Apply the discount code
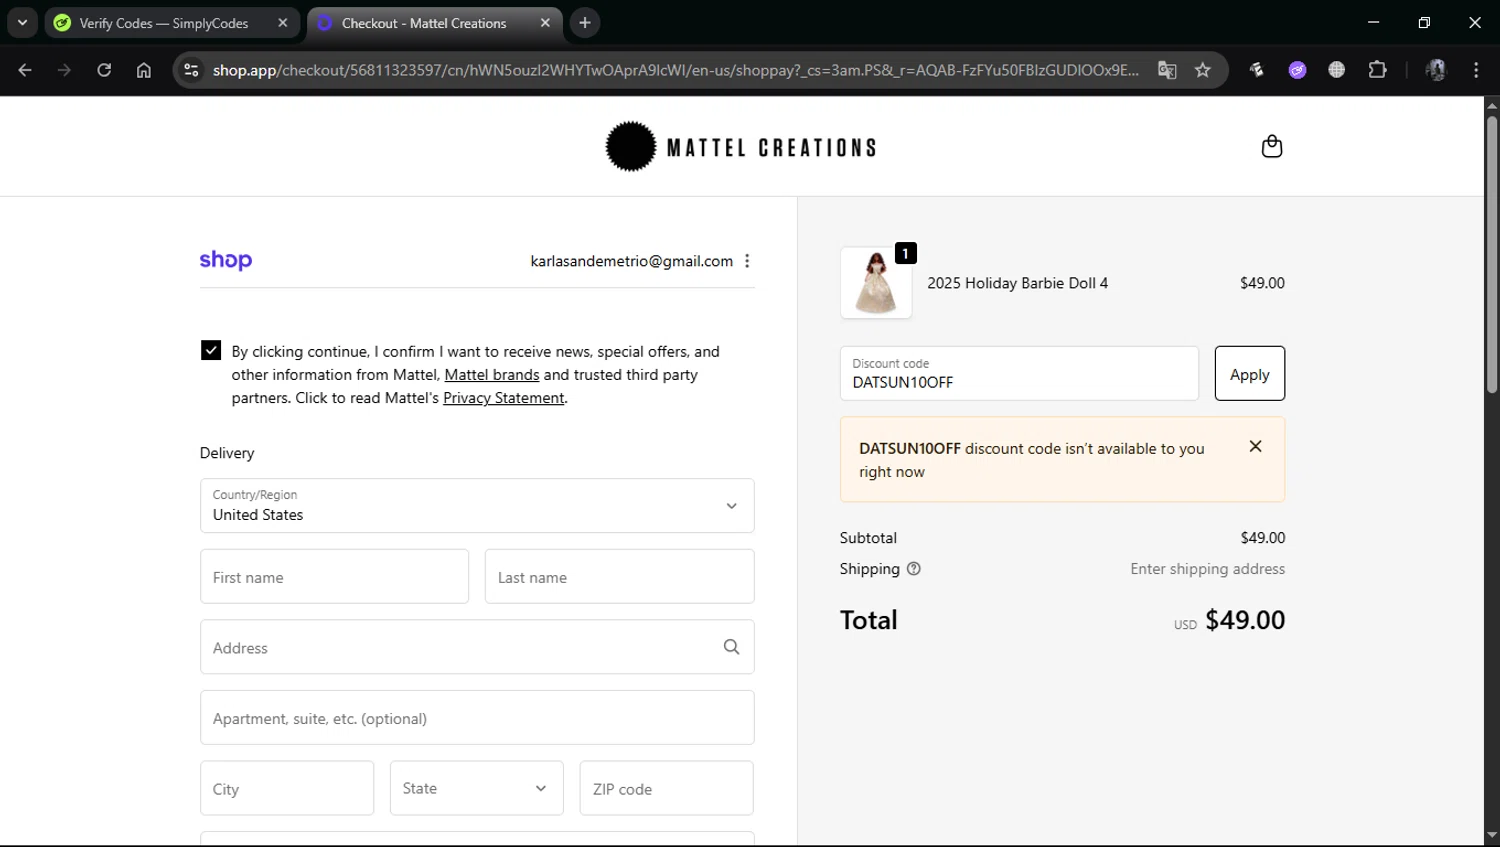 [x=1249, y=374]
